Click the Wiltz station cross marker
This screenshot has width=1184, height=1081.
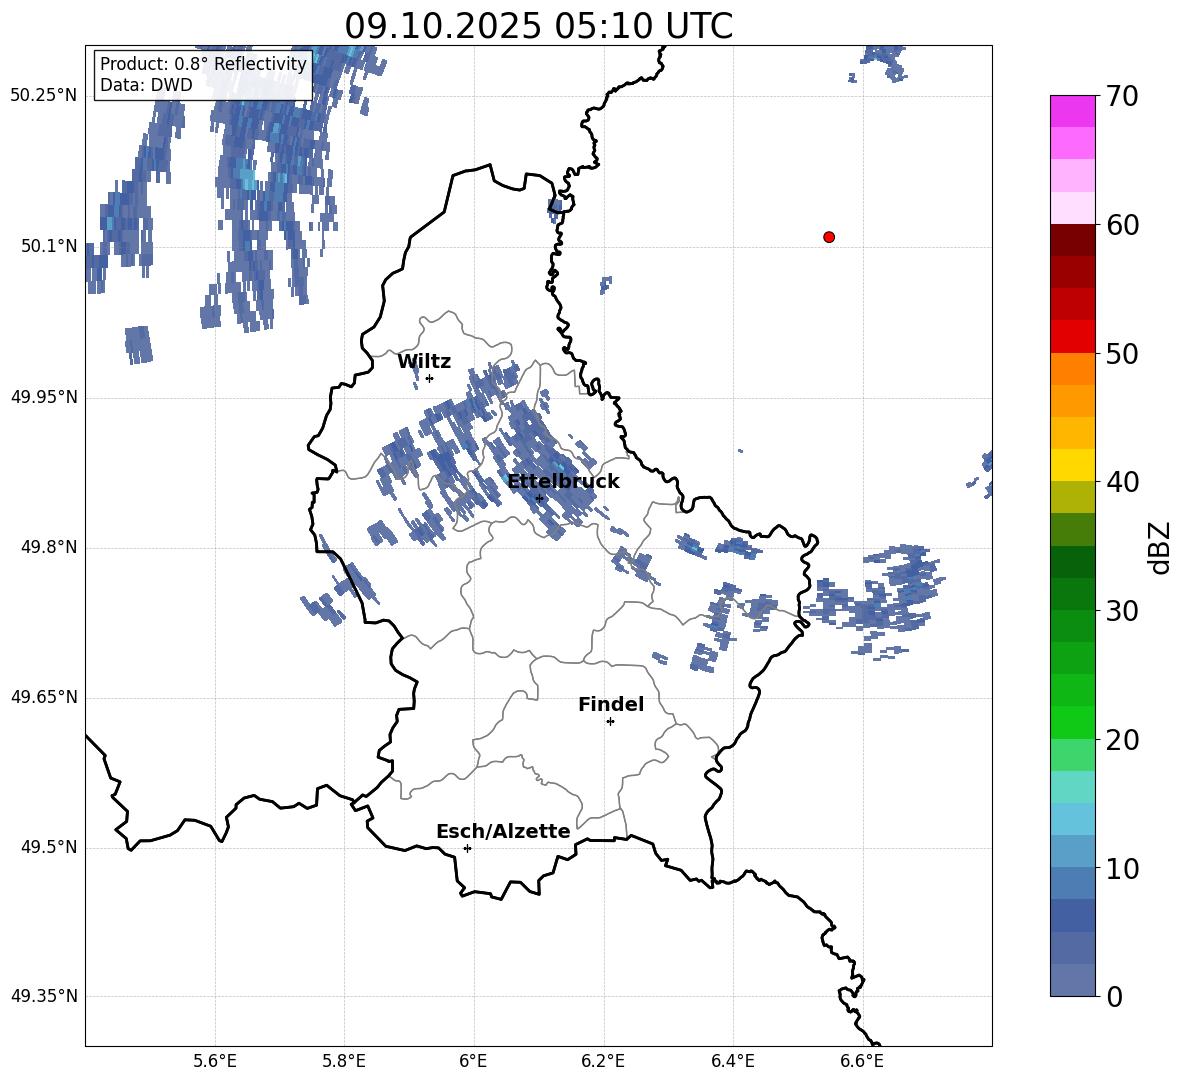(430, 378)
